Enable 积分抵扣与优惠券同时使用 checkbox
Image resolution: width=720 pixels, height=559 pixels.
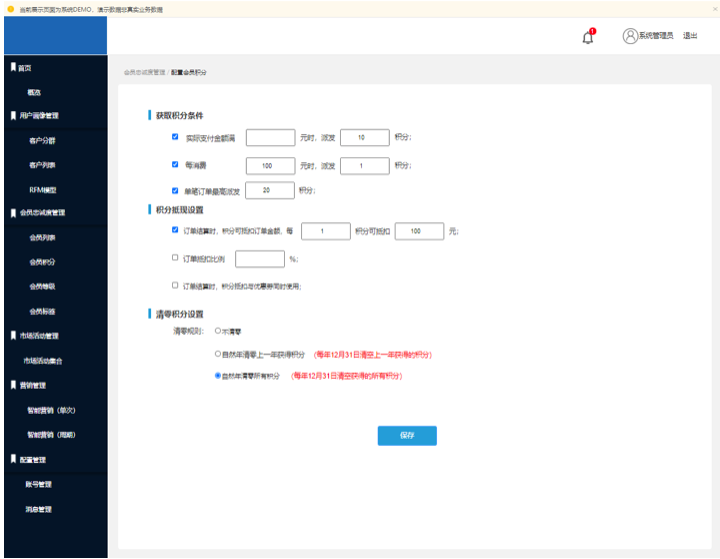pos(175,285)
